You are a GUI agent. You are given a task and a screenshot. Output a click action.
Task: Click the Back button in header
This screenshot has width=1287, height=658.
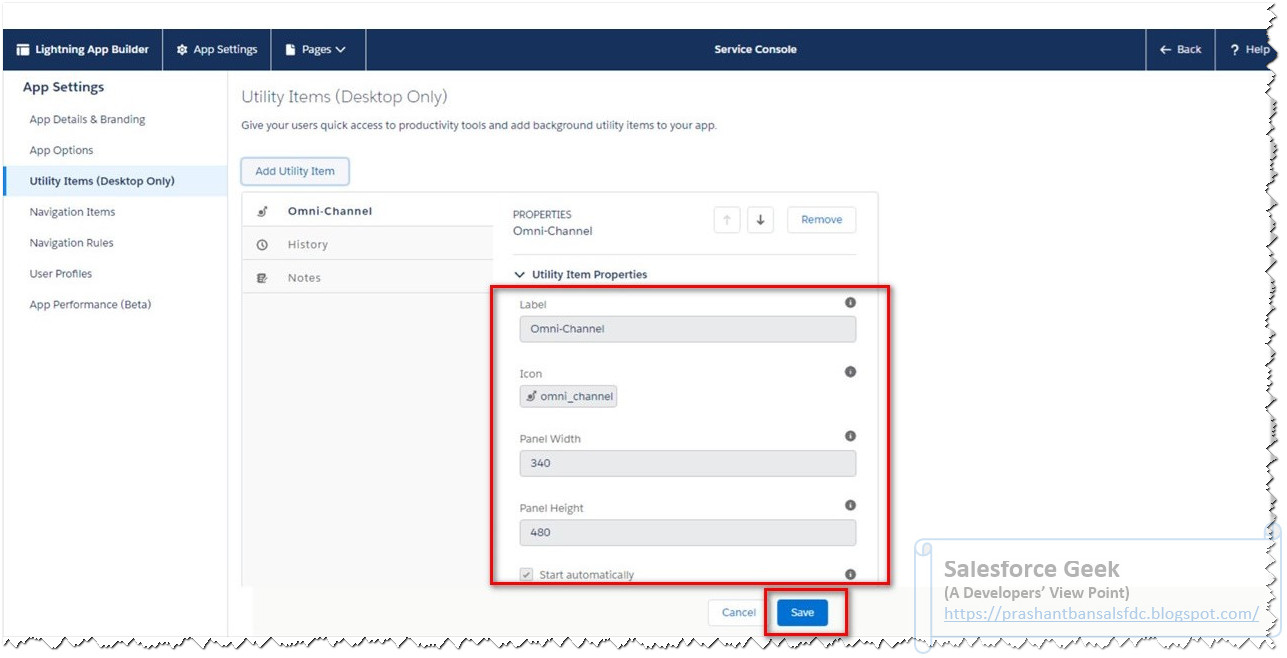[x=1181, y=49]
